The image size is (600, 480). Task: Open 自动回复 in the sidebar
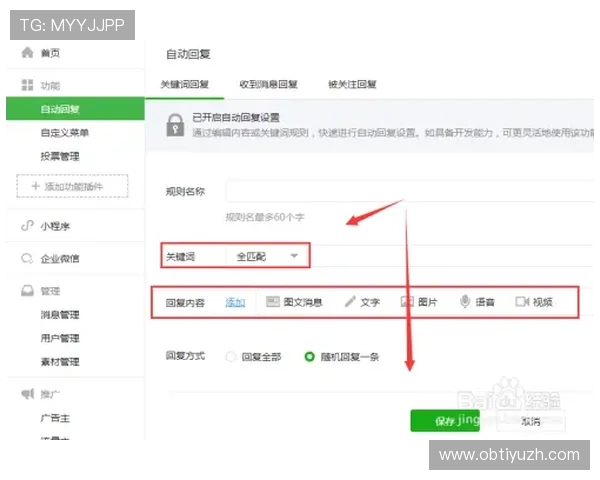point(75,109)
